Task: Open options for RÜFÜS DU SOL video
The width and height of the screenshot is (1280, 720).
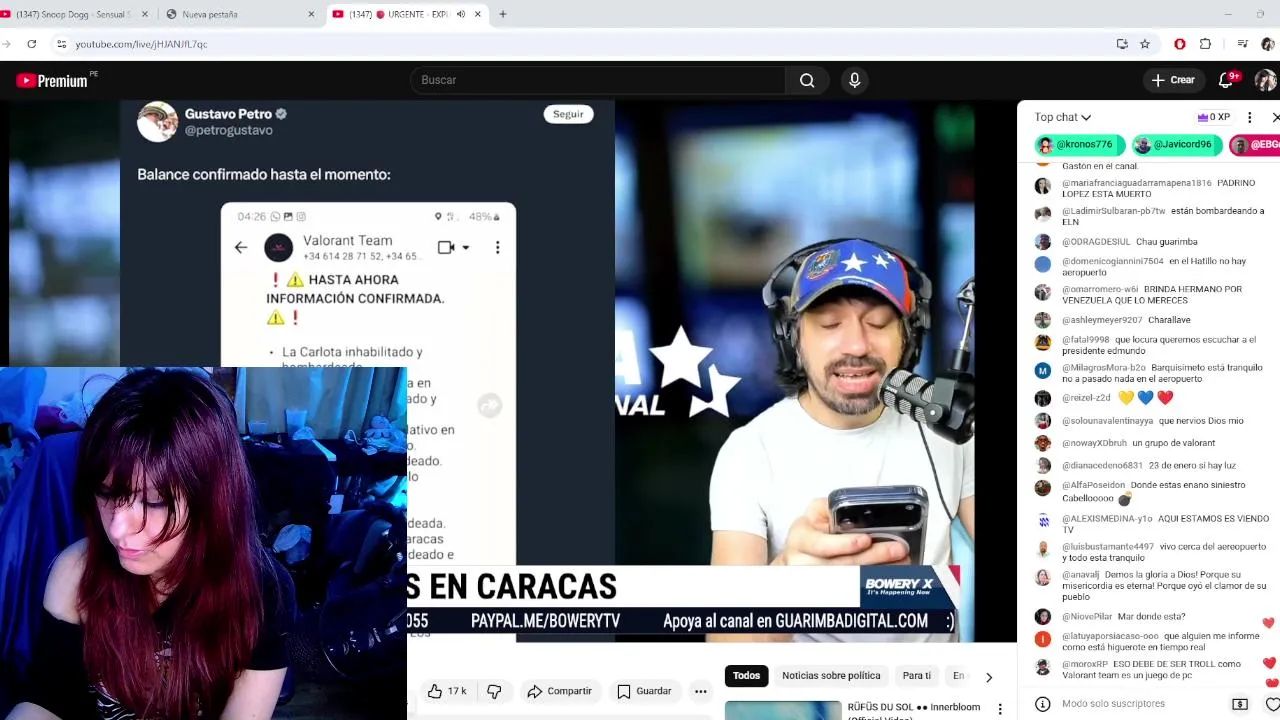Action: [x=1000, y=709]
